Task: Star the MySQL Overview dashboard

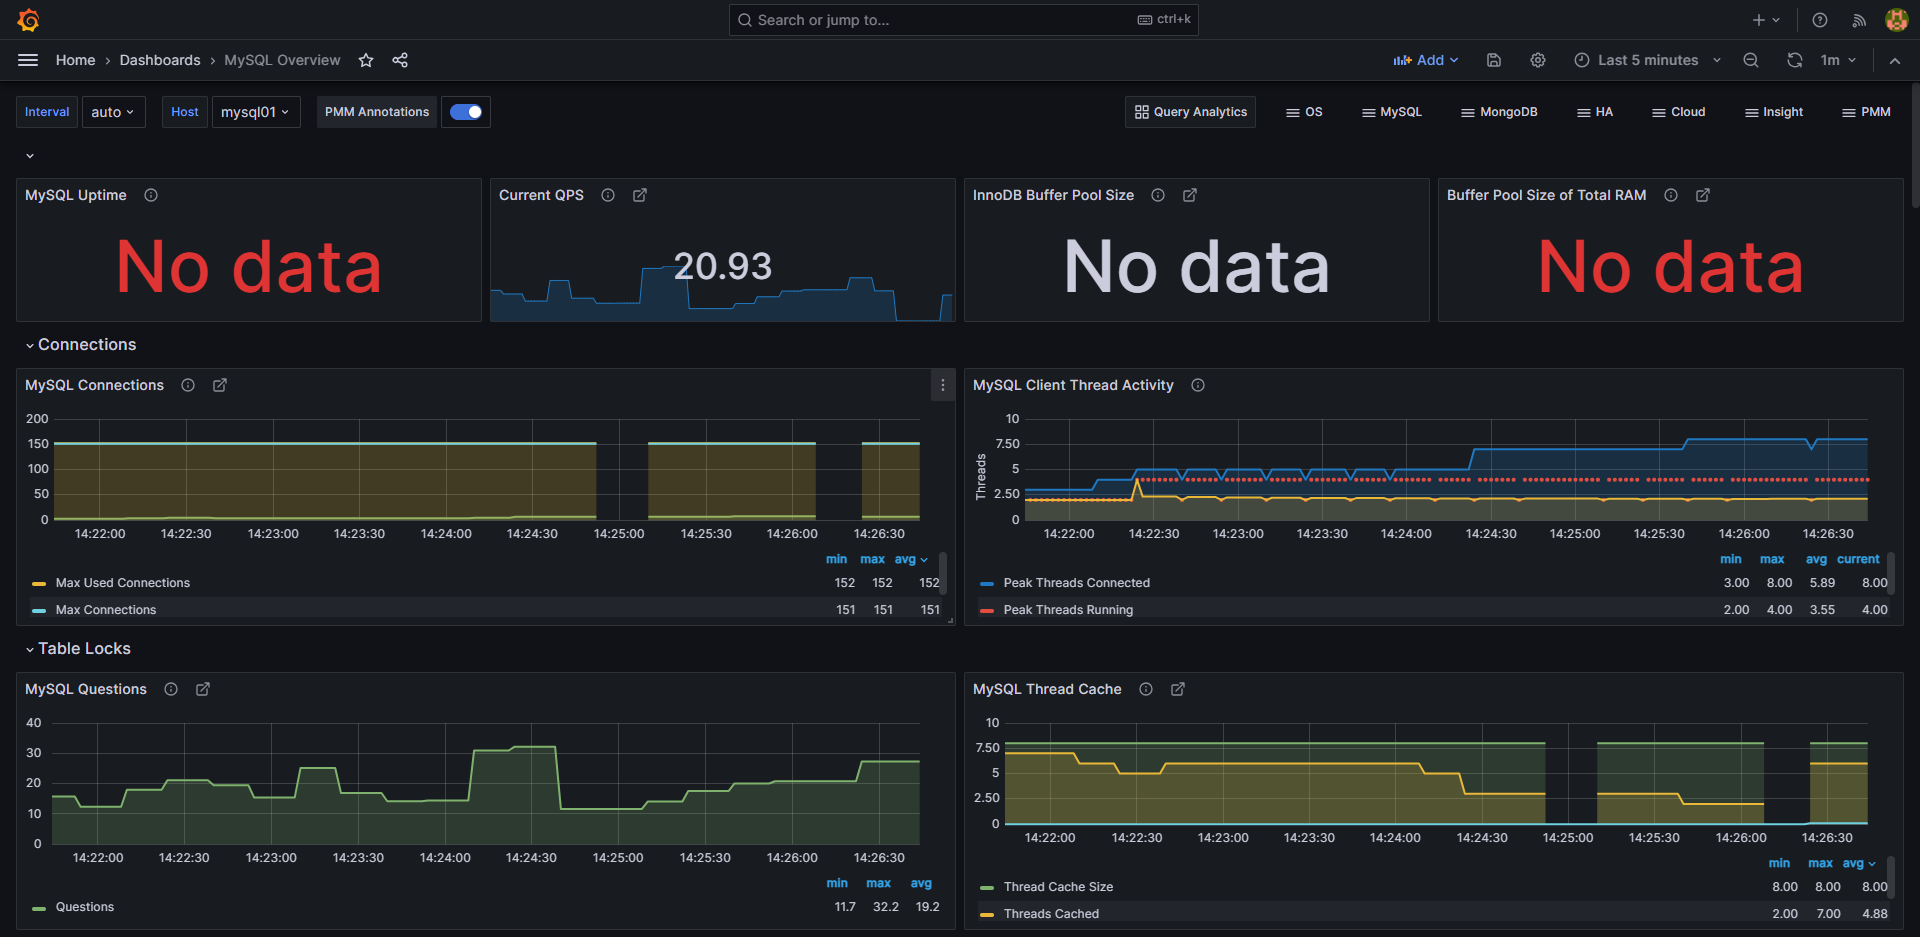Action: tap(366, 60)
